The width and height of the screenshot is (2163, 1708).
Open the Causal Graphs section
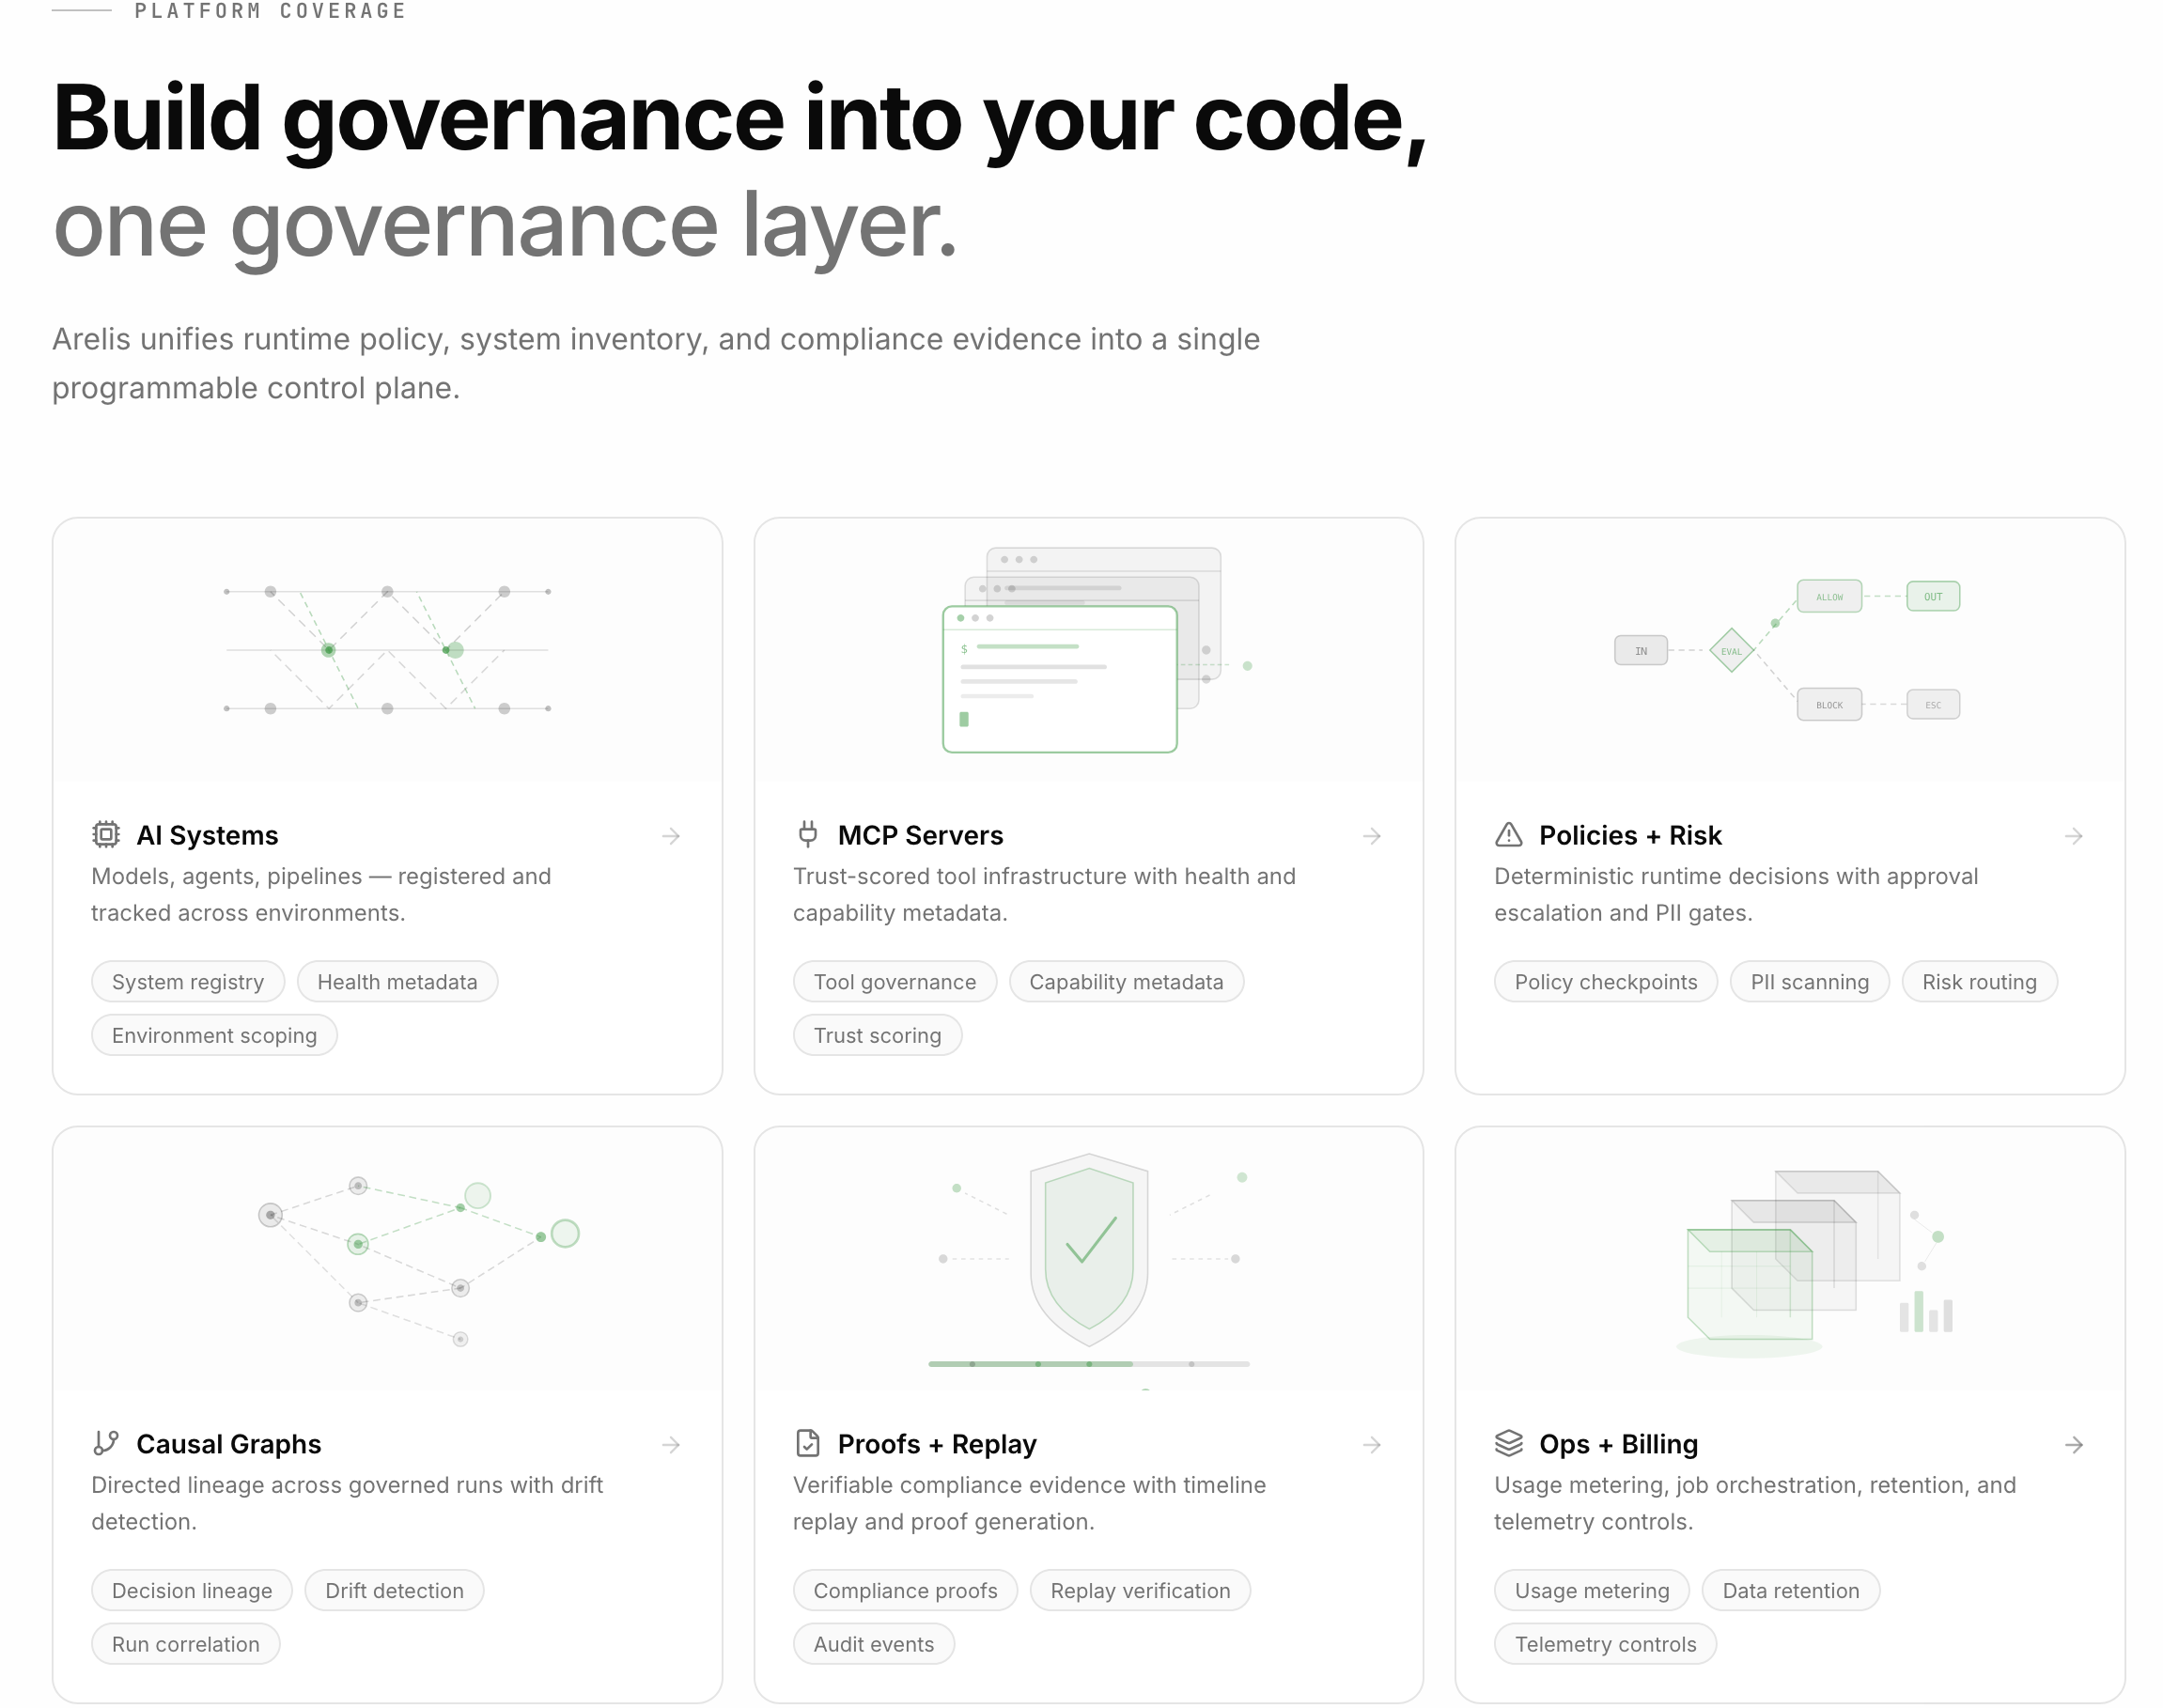click(228, 1443)
